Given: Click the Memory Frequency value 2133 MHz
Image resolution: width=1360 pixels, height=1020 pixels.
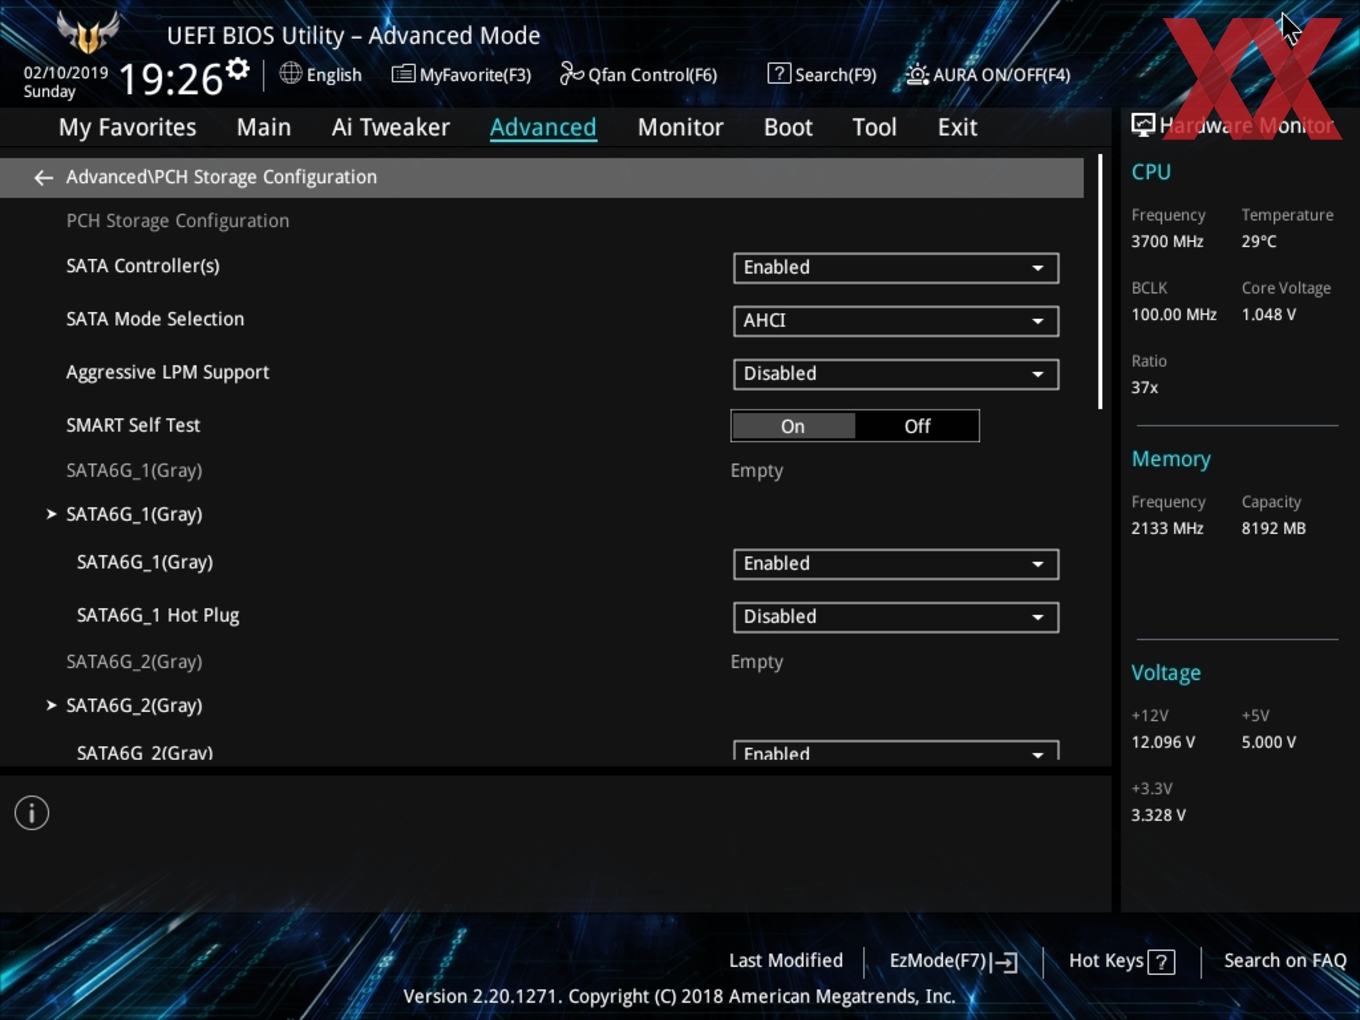Looking at the screenshot, I should point(1167,528).
